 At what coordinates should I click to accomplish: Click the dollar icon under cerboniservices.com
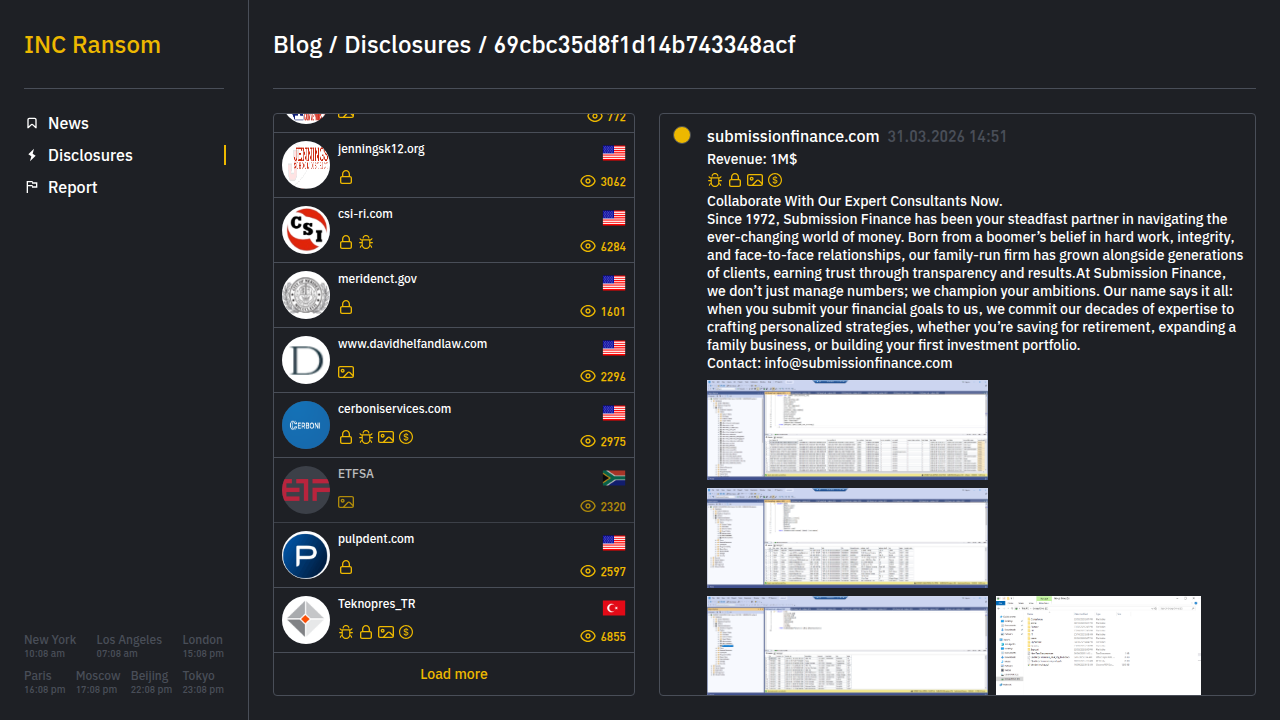406,437
